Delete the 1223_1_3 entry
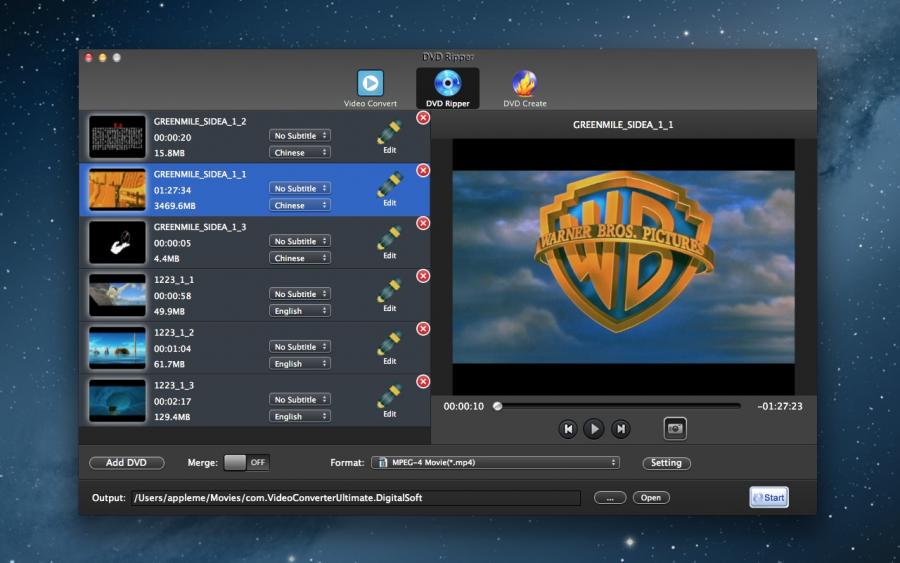 423,382
